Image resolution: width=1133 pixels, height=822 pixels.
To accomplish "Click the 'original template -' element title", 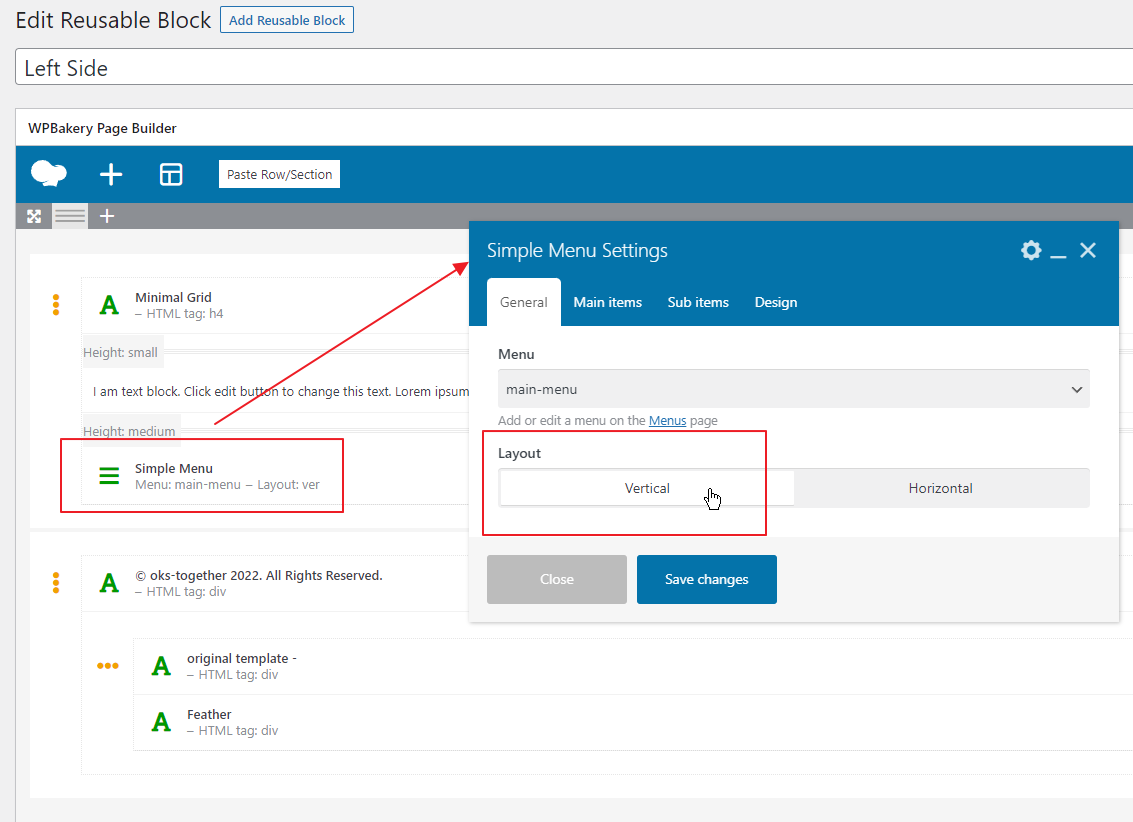I will click(x=242, y=658).
